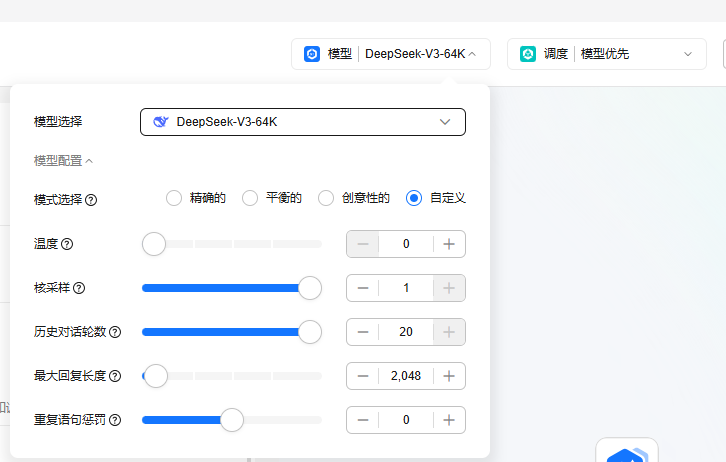Image resolution: width=726 pixels, height=462 pixels.
Task: Click the DeepSeek whale logo in model select
Action: point(161,122)
